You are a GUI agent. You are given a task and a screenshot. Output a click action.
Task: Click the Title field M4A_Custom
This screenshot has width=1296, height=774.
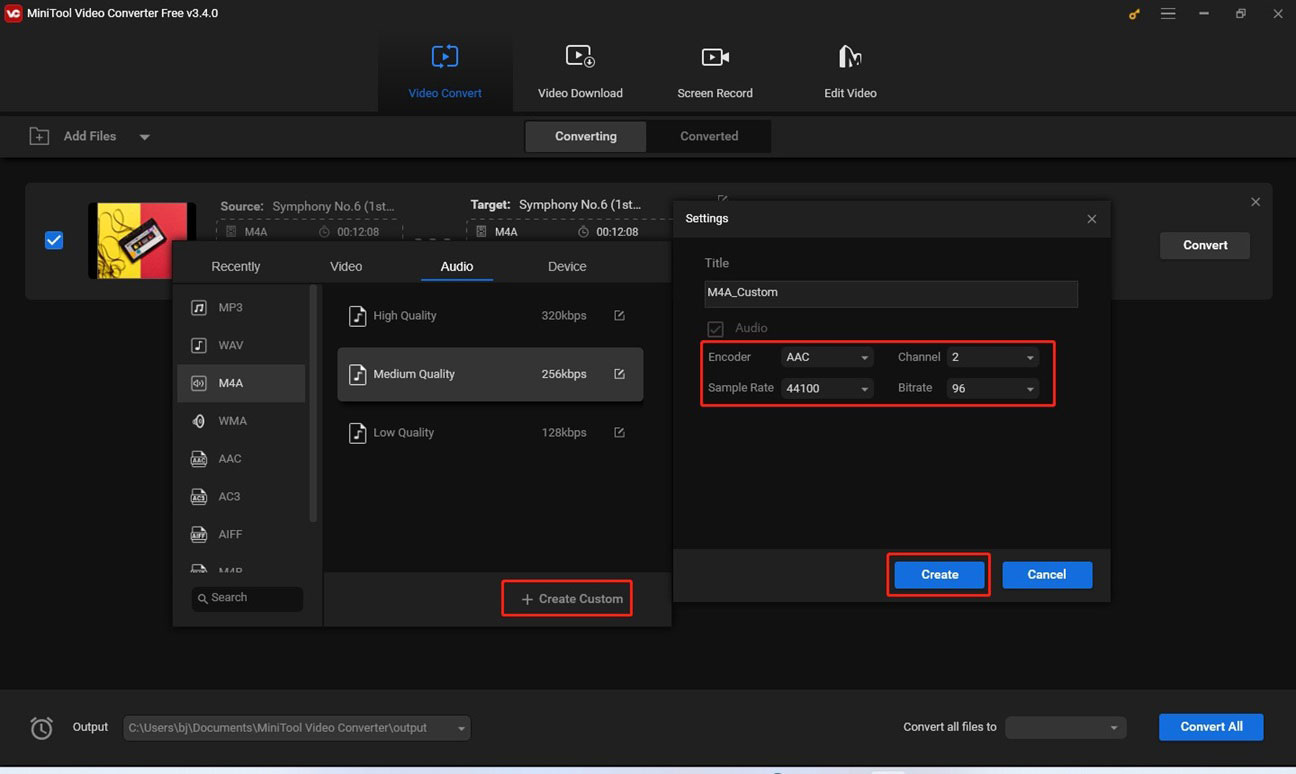(x=891, y=293)
